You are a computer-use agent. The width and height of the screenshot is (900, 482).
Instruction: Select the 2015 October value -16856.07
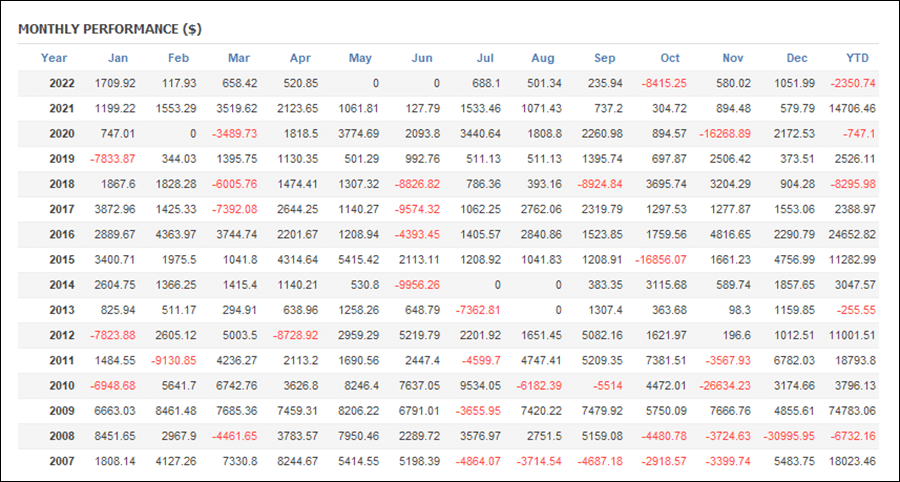(660, 259)
